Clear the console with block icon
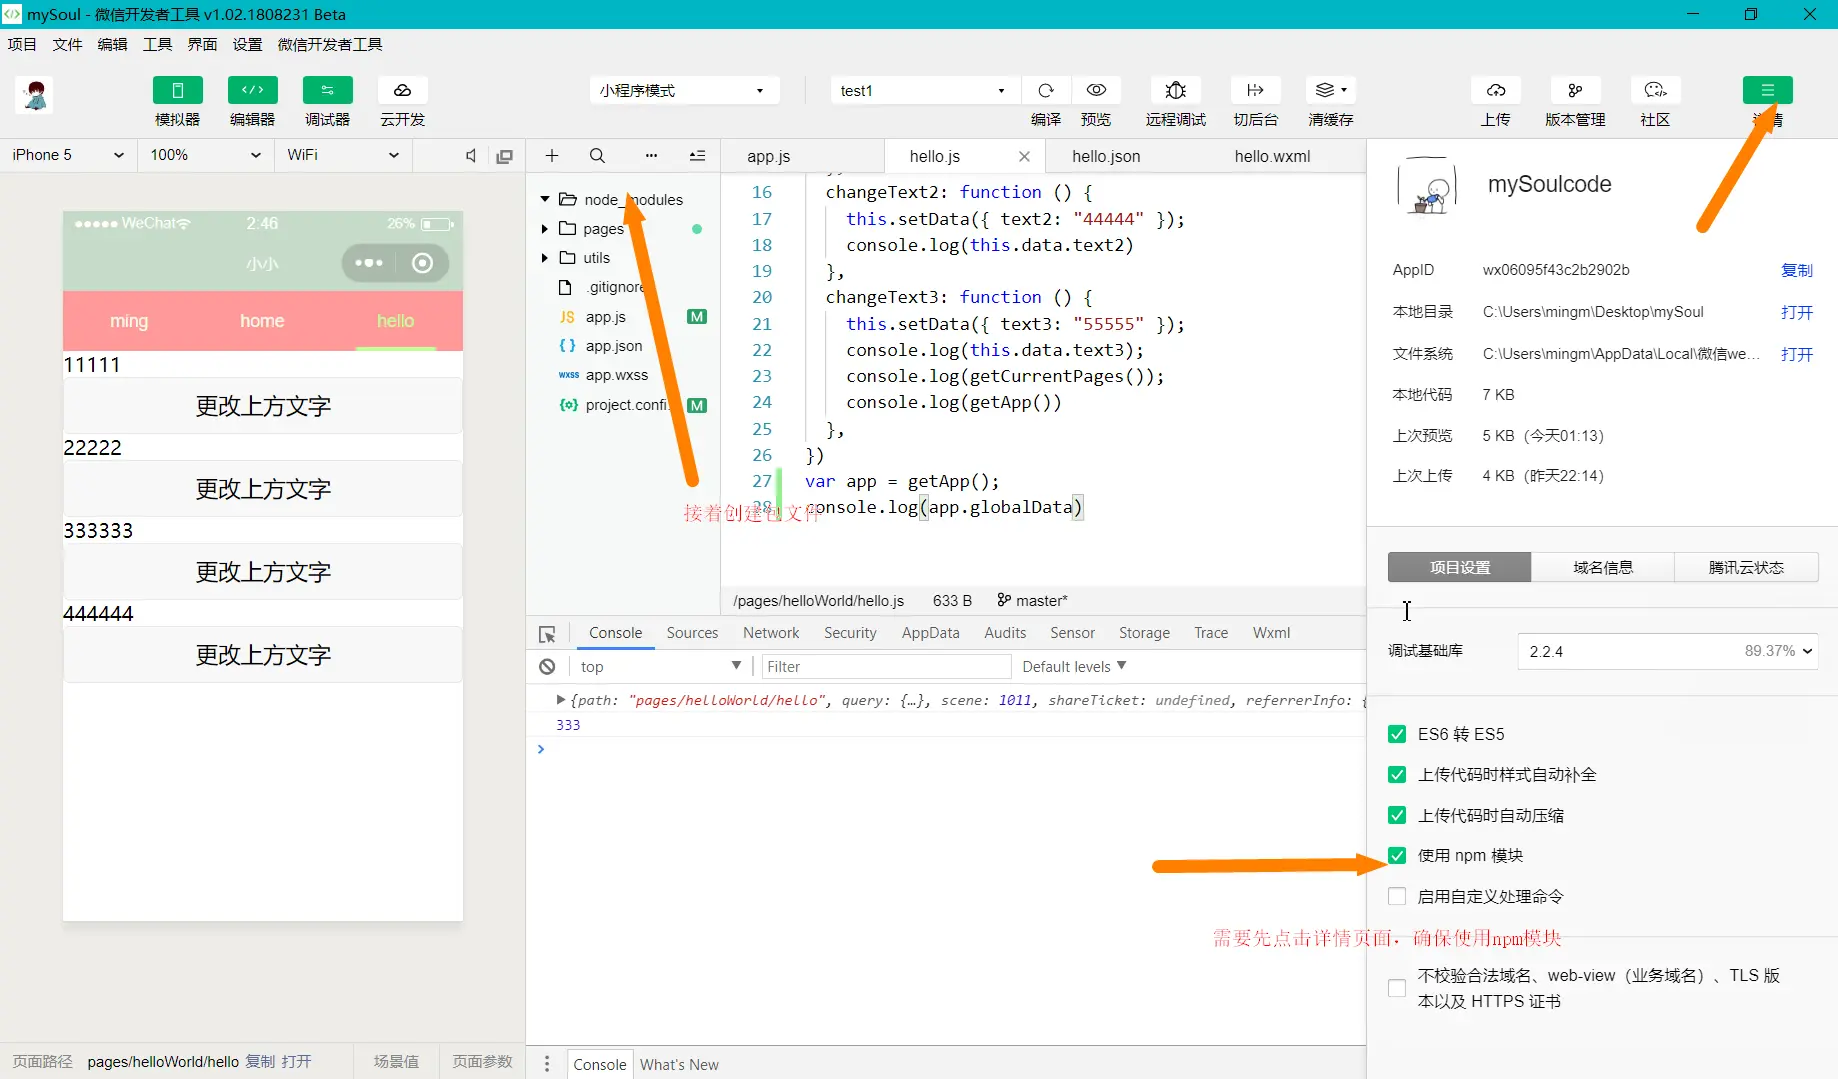The height and width of the screenshot is (1079, 1838). coord(547,667)
